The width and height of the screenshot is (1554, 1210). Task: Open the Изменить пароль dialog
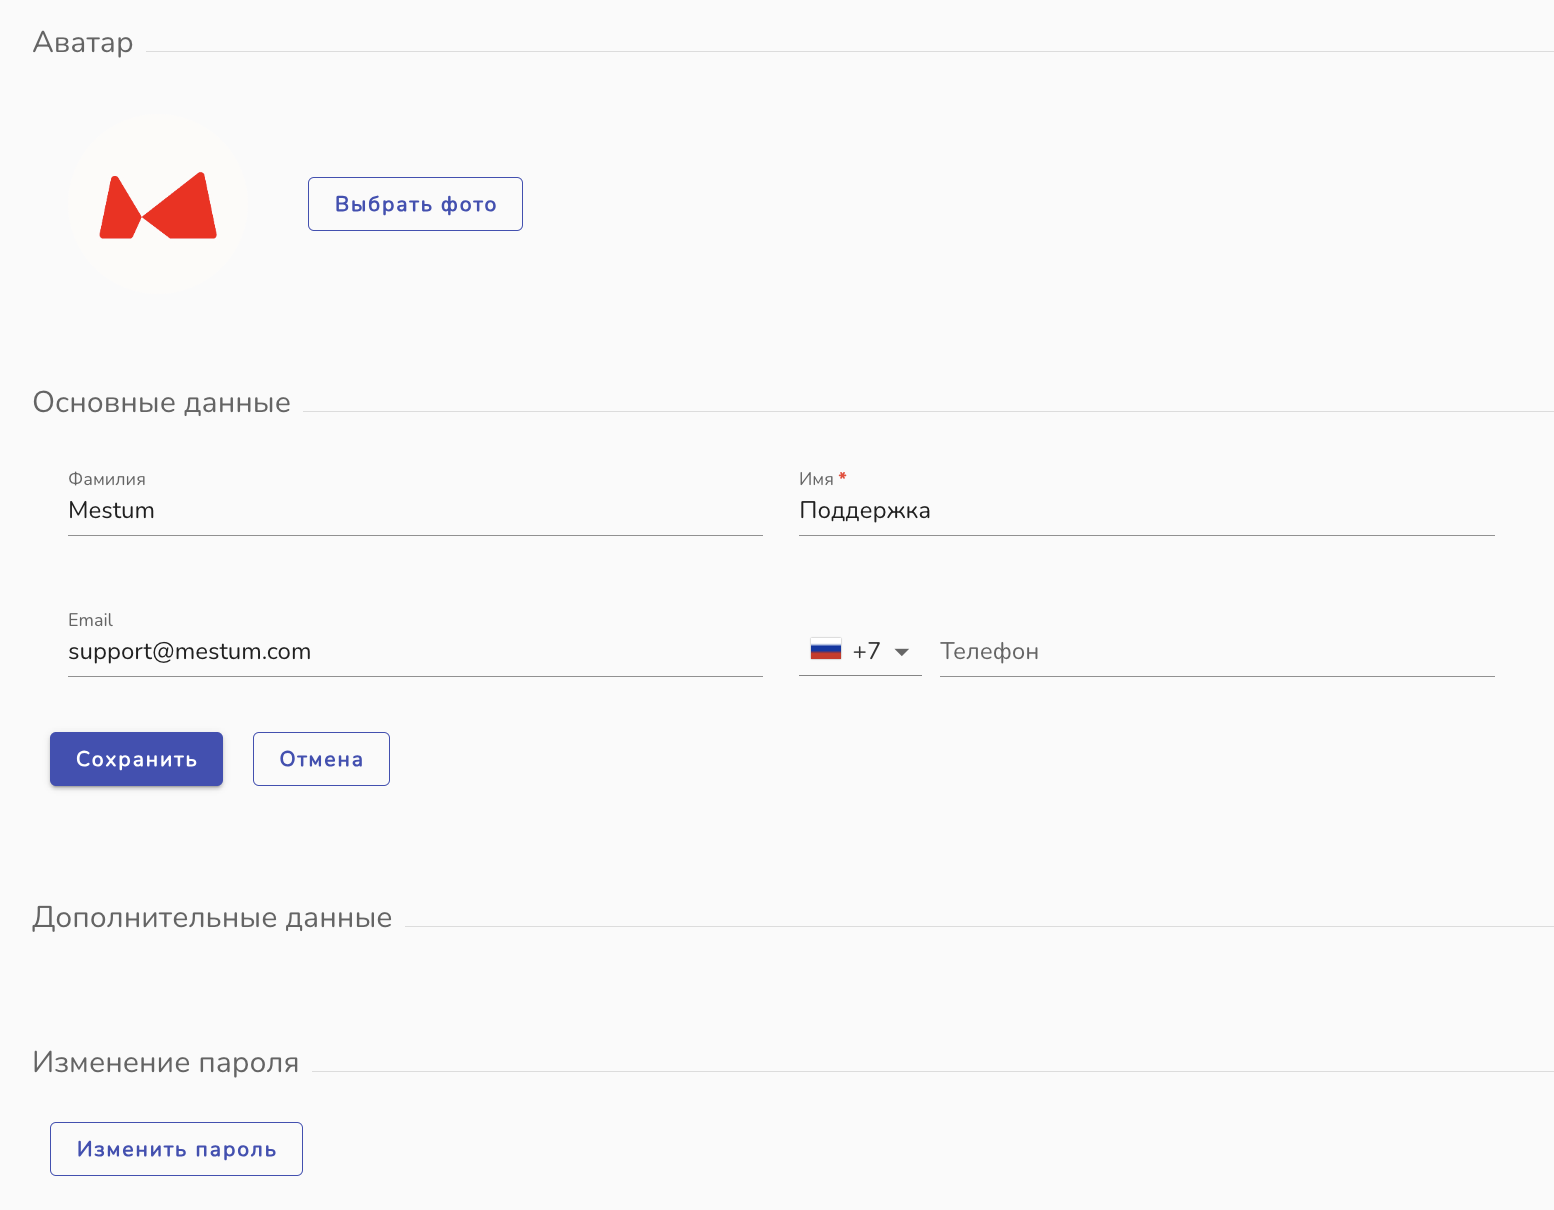(x=176, y=1149)
